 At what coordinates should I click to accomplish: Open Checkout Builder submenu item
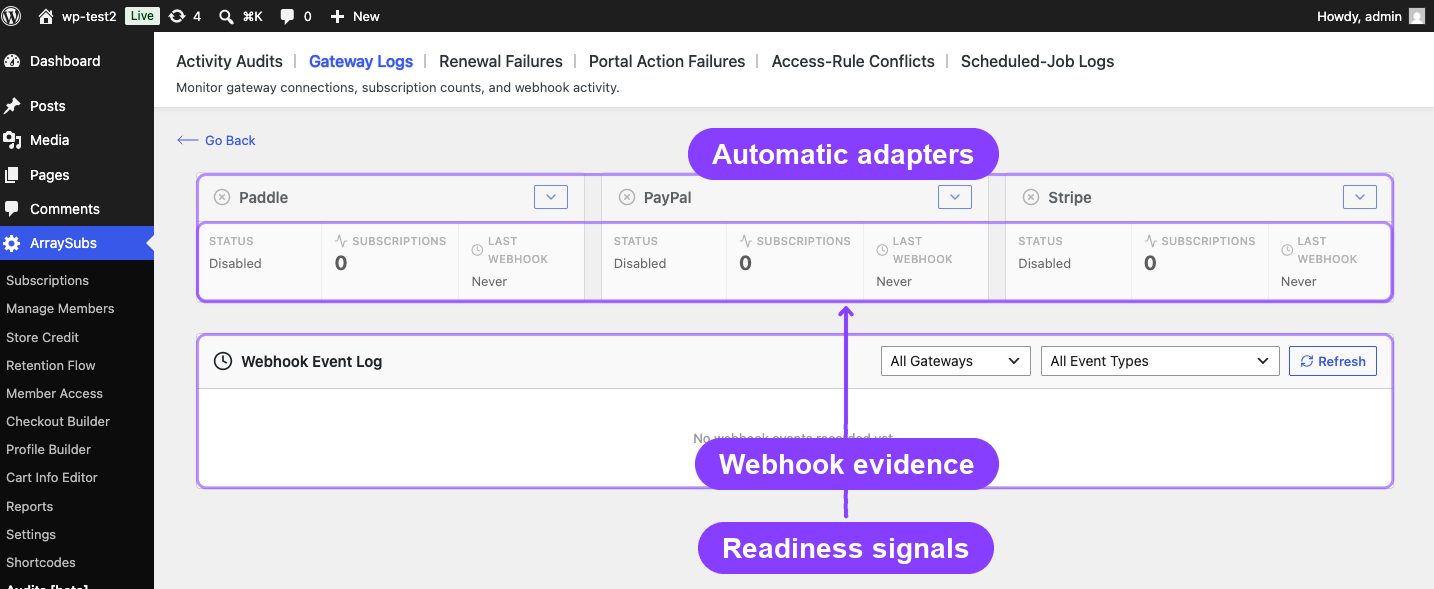58,422
